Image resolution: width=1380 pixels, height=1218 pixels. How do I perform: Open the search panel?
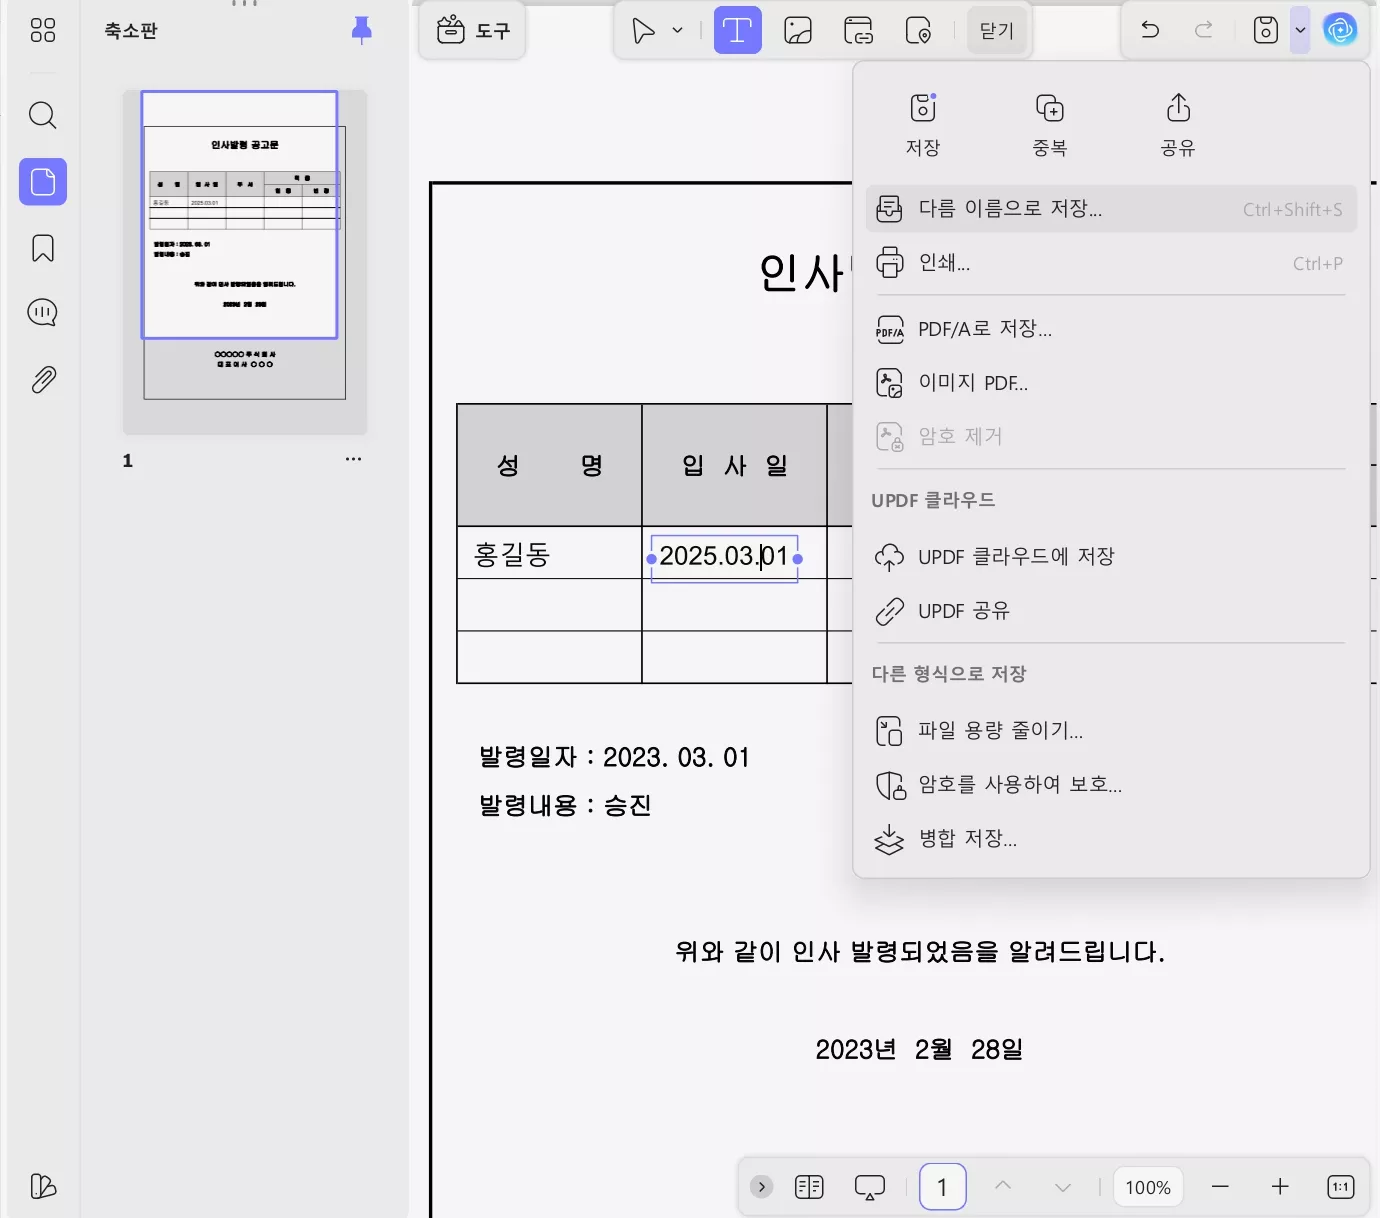[42, 115]
